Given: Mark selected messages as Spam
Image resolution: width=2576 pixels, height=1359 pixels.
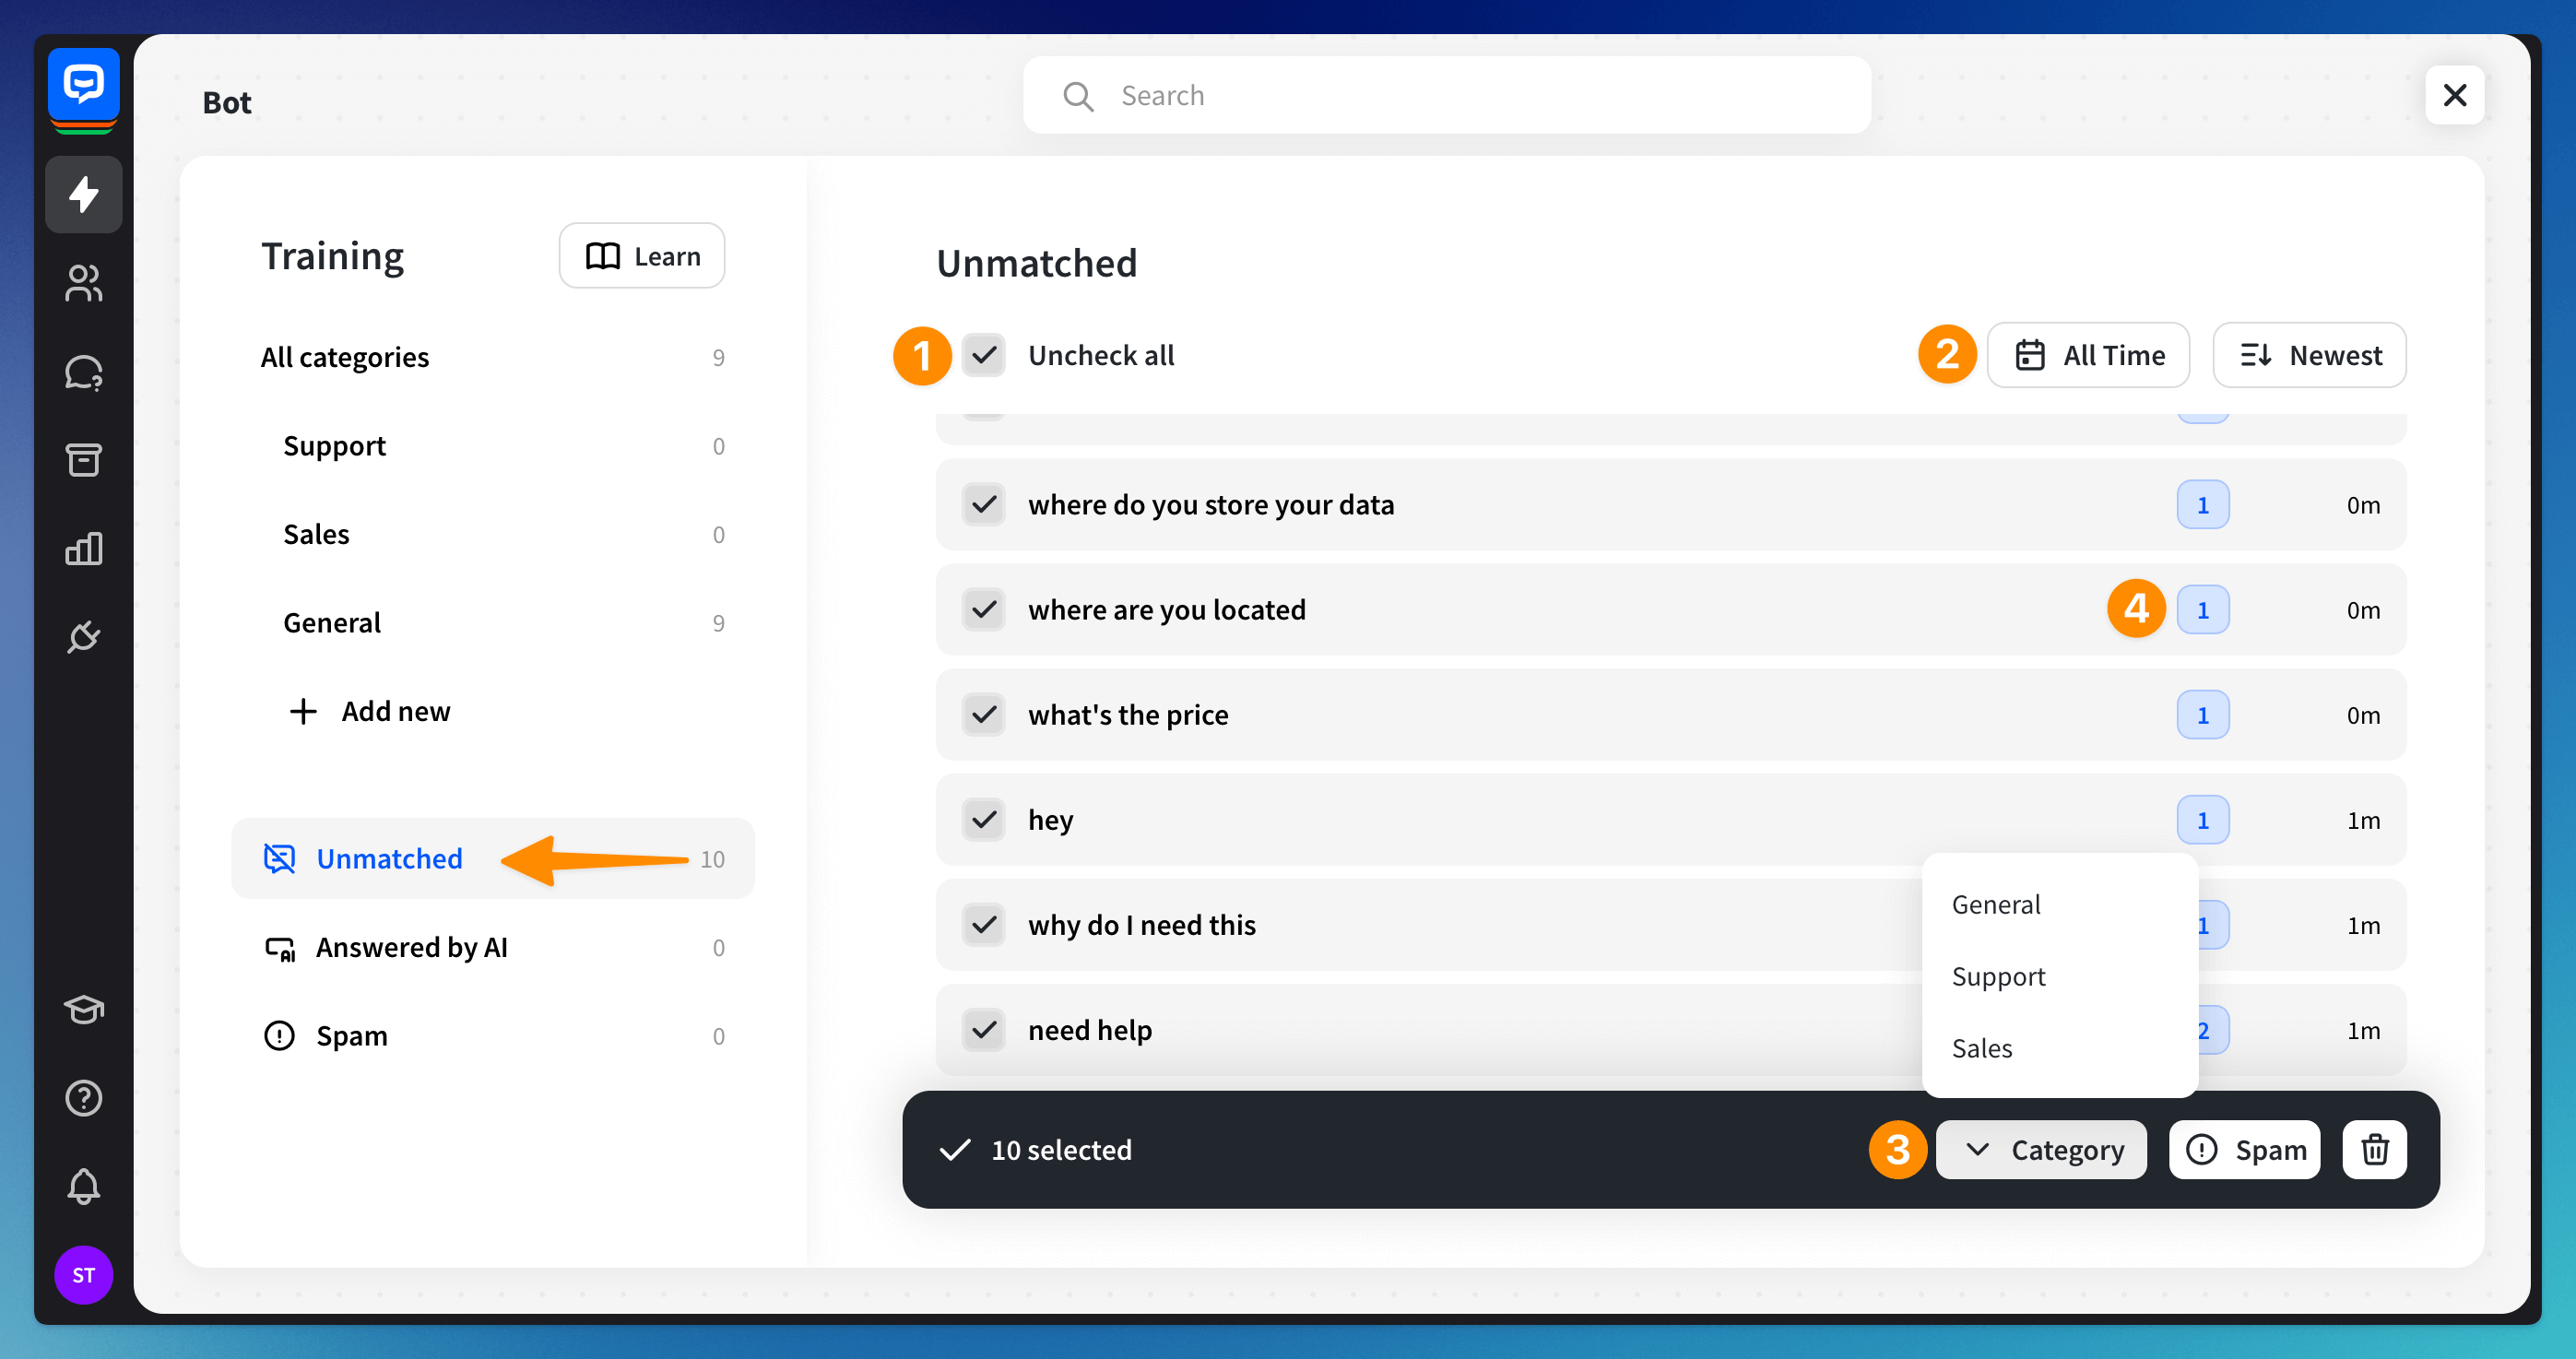Looking at the screenshot, I should (x=2244, y=1149).
